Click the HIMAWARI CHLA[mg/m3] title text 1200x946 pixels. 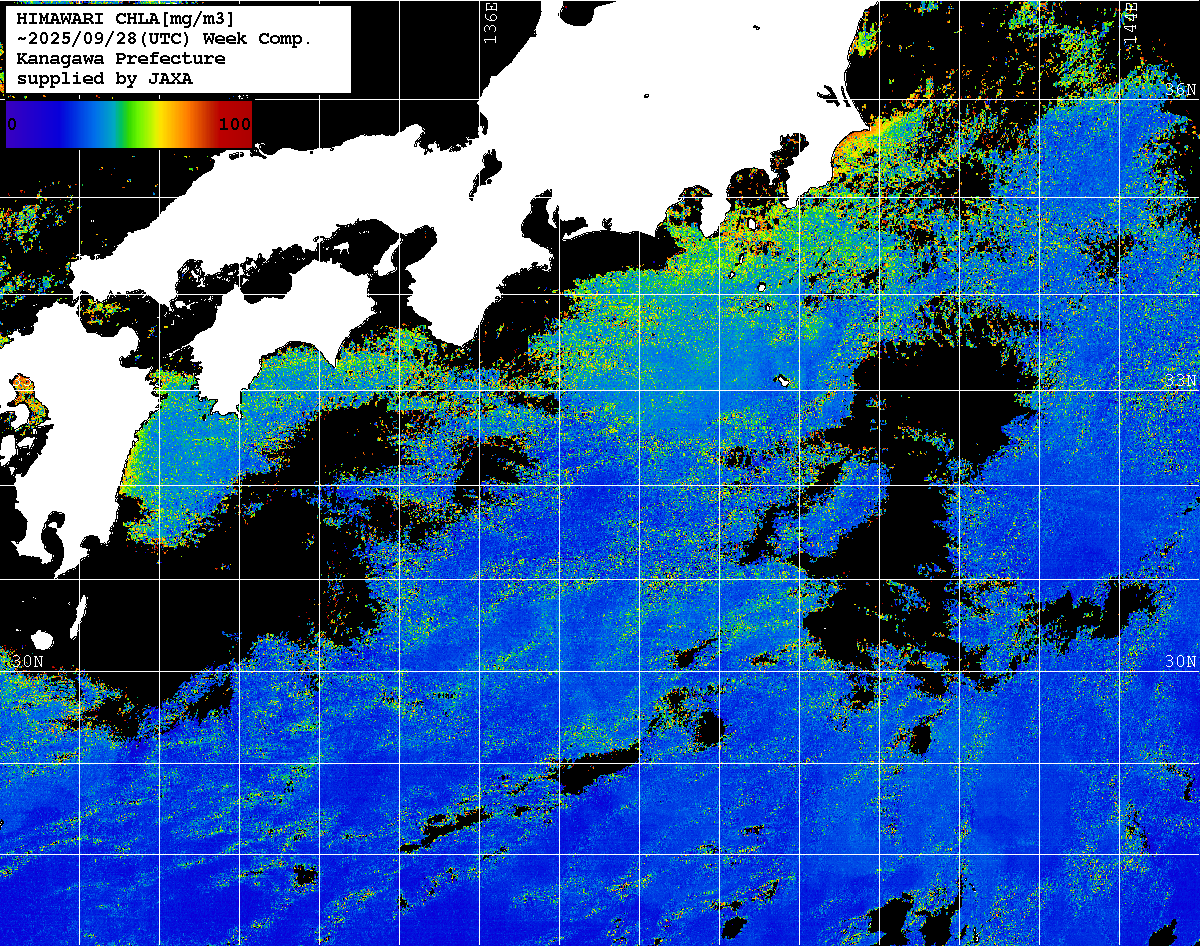click(x=125, y=19)
